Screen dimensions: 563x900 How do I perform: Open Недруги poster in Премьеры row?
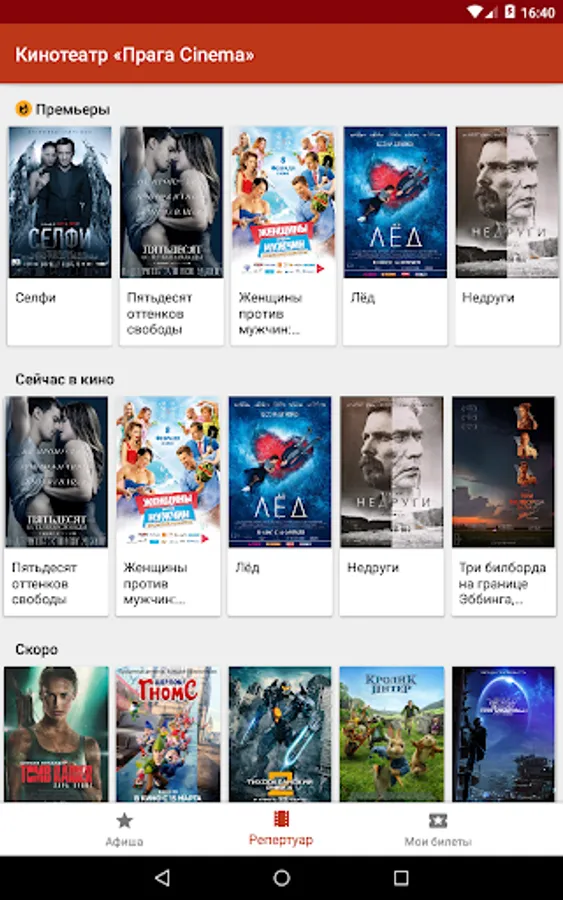(507, 202)
